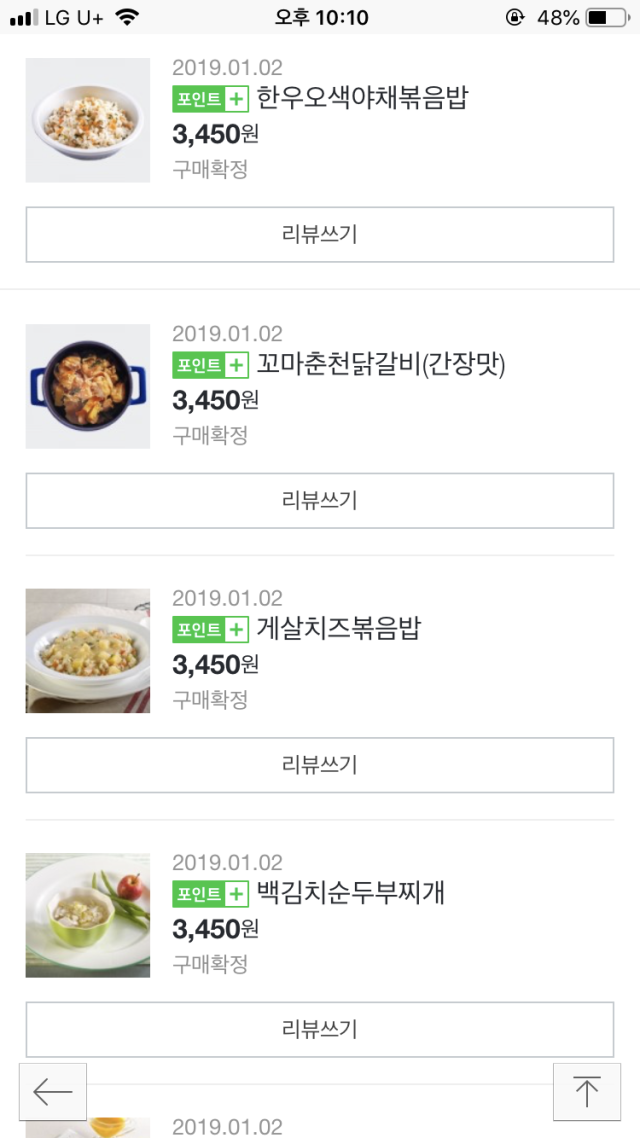640x1138 pixels.
Task: Open the 백김치순두부찌개 product photo
Action: click(88, 915)
